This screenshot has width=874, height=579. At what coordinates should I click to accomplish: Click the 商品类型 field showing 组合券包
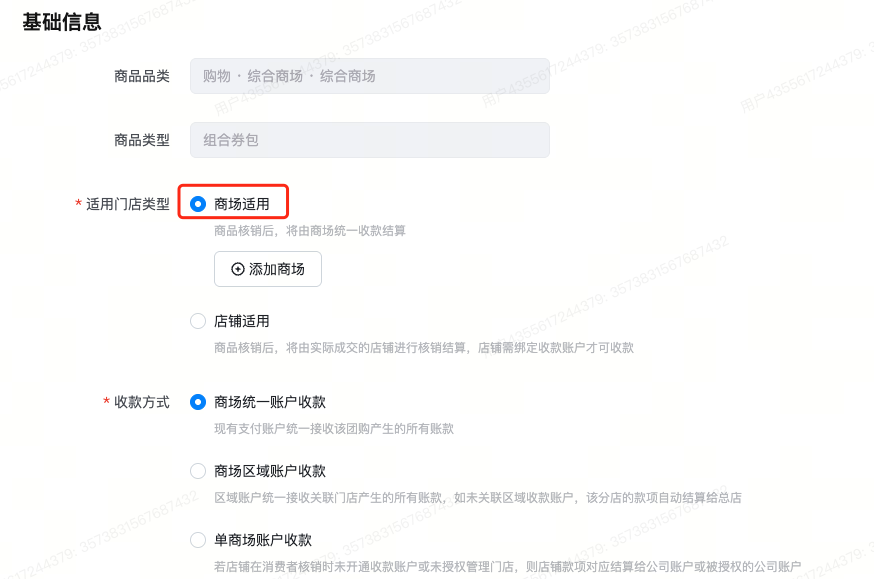[369, 140]
